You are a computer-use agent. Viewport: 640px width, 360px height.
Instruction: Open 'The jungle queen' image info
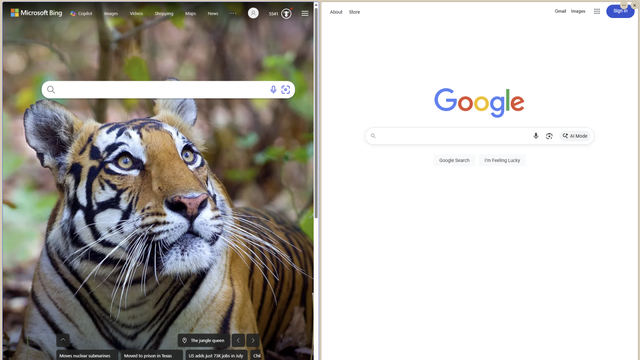204,340
